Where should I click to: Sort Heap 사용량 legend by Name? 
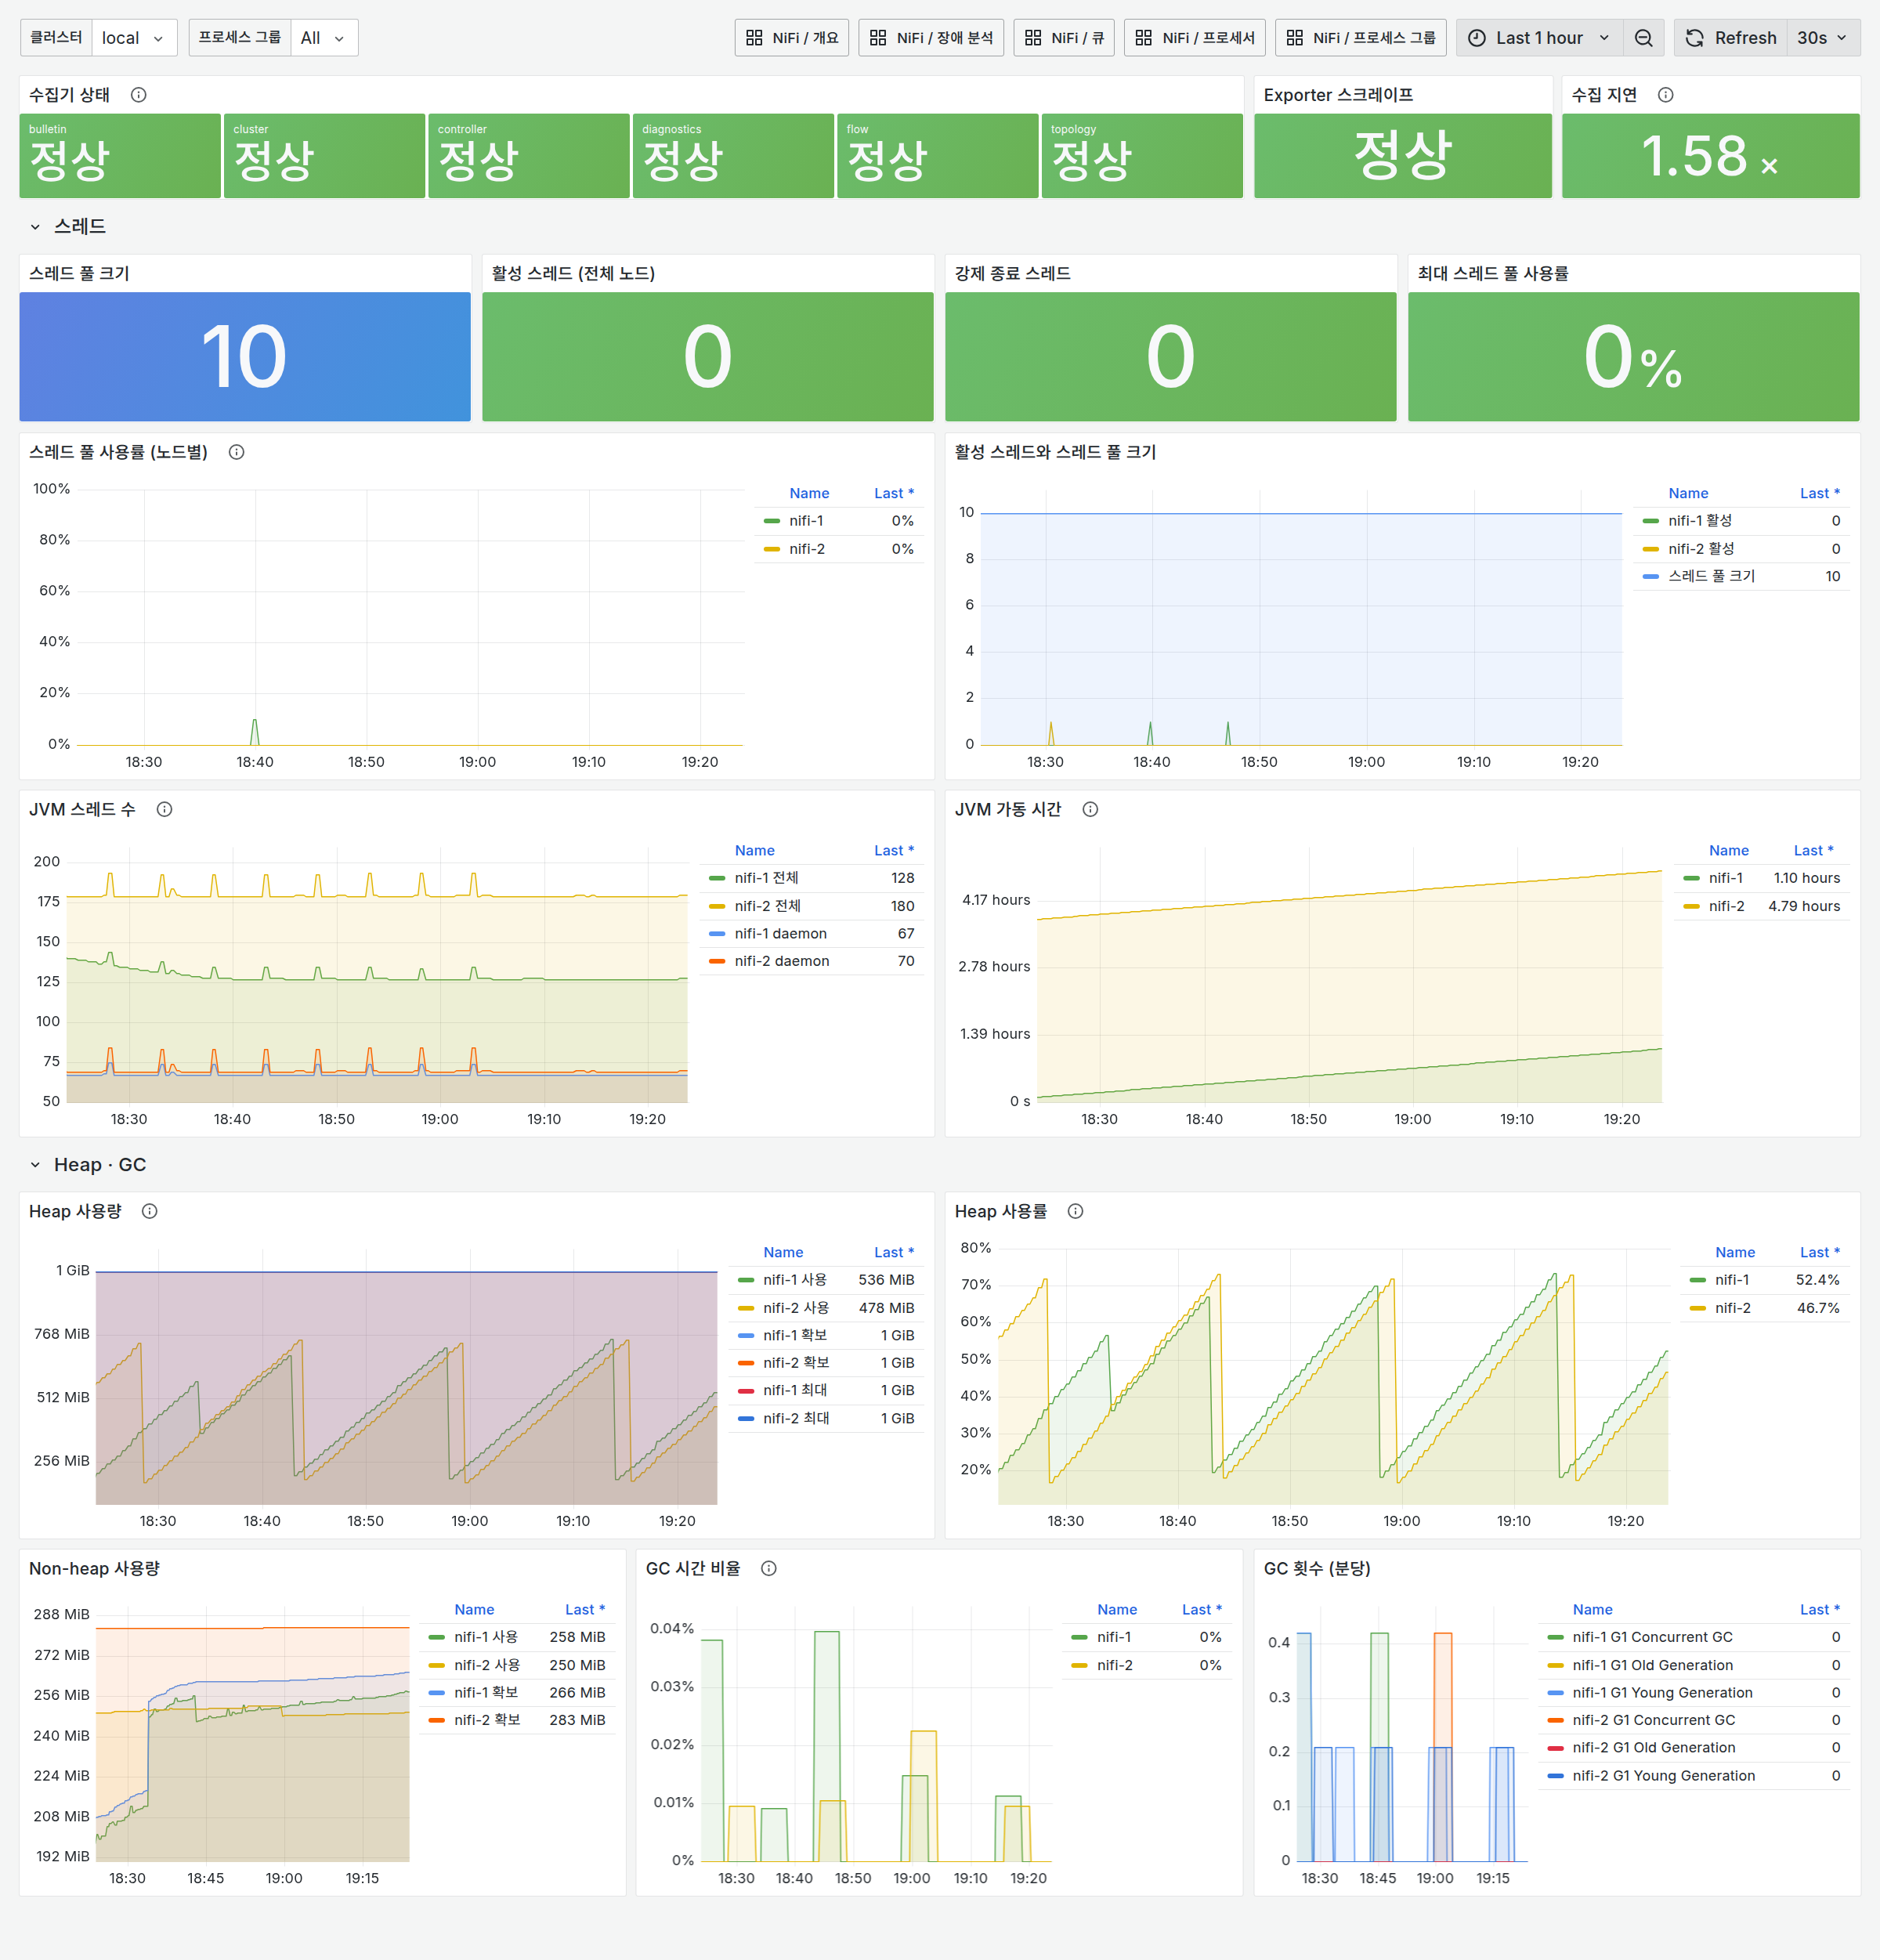[783, 1252]
